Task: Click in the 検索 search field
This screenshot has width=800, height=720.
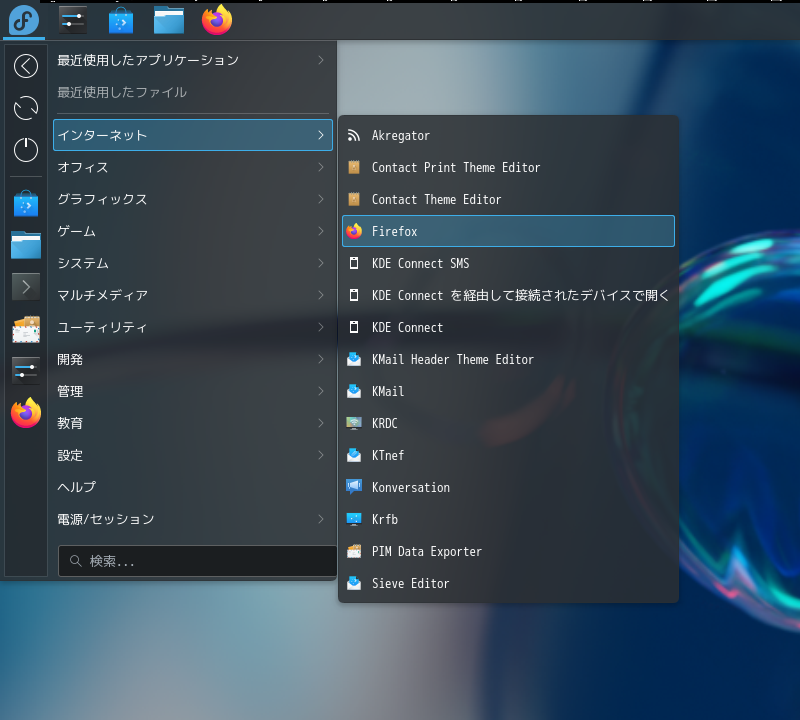Action: point(197,561)
